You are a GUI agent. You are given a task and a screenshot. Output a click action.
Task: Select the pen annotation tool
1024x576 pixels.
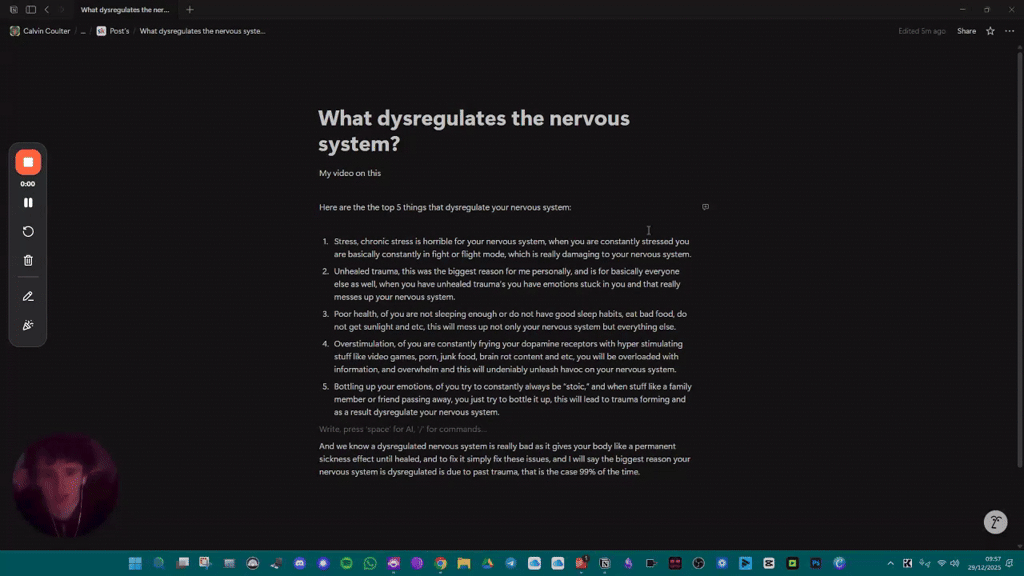click(x=28, y=296)
